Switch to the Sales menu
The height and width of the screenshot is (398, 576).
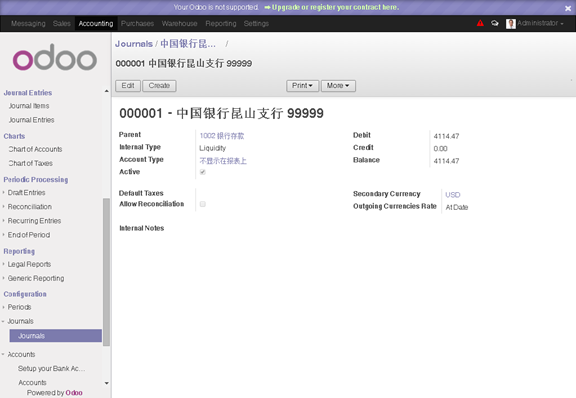(61, 24)
